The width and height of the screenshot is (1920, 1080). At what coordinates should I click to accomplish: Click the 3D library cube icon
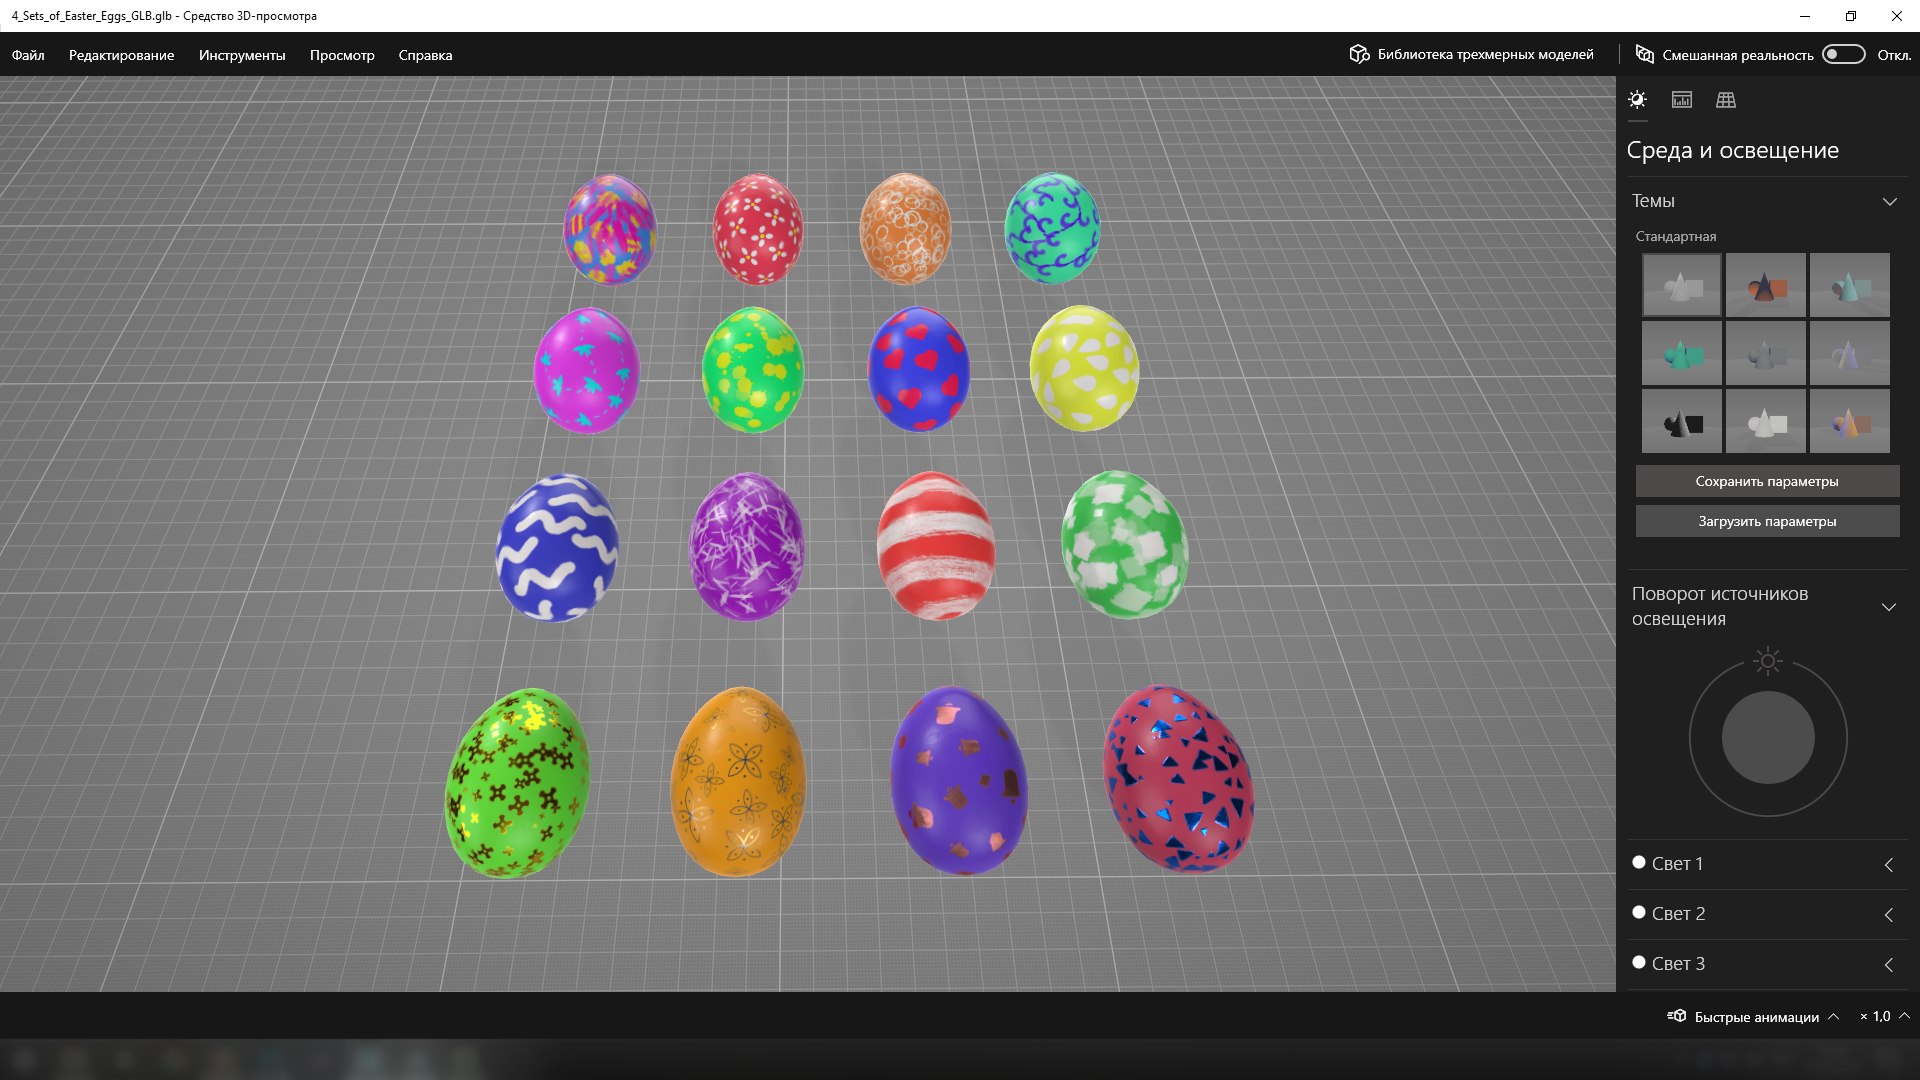[x=1359, y=54]
